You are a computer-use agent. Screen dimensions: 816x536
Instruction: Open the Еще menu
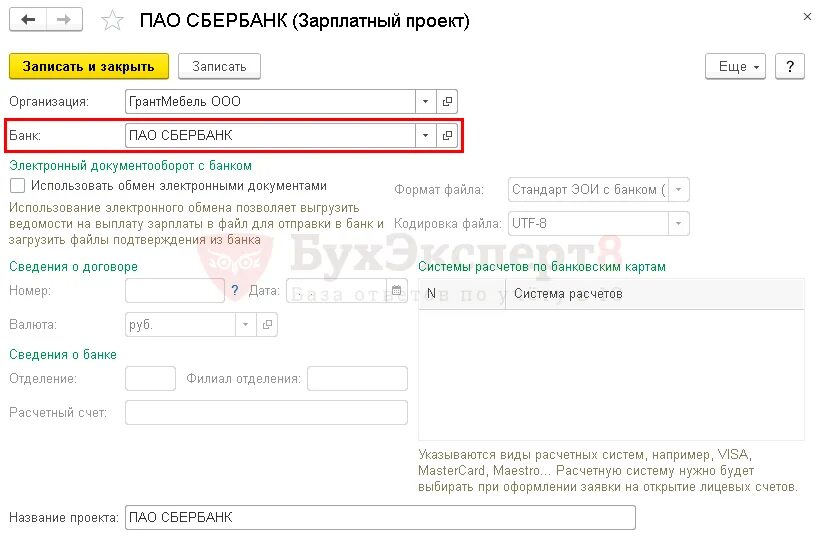pyautogui.click(x=735, y=67)
